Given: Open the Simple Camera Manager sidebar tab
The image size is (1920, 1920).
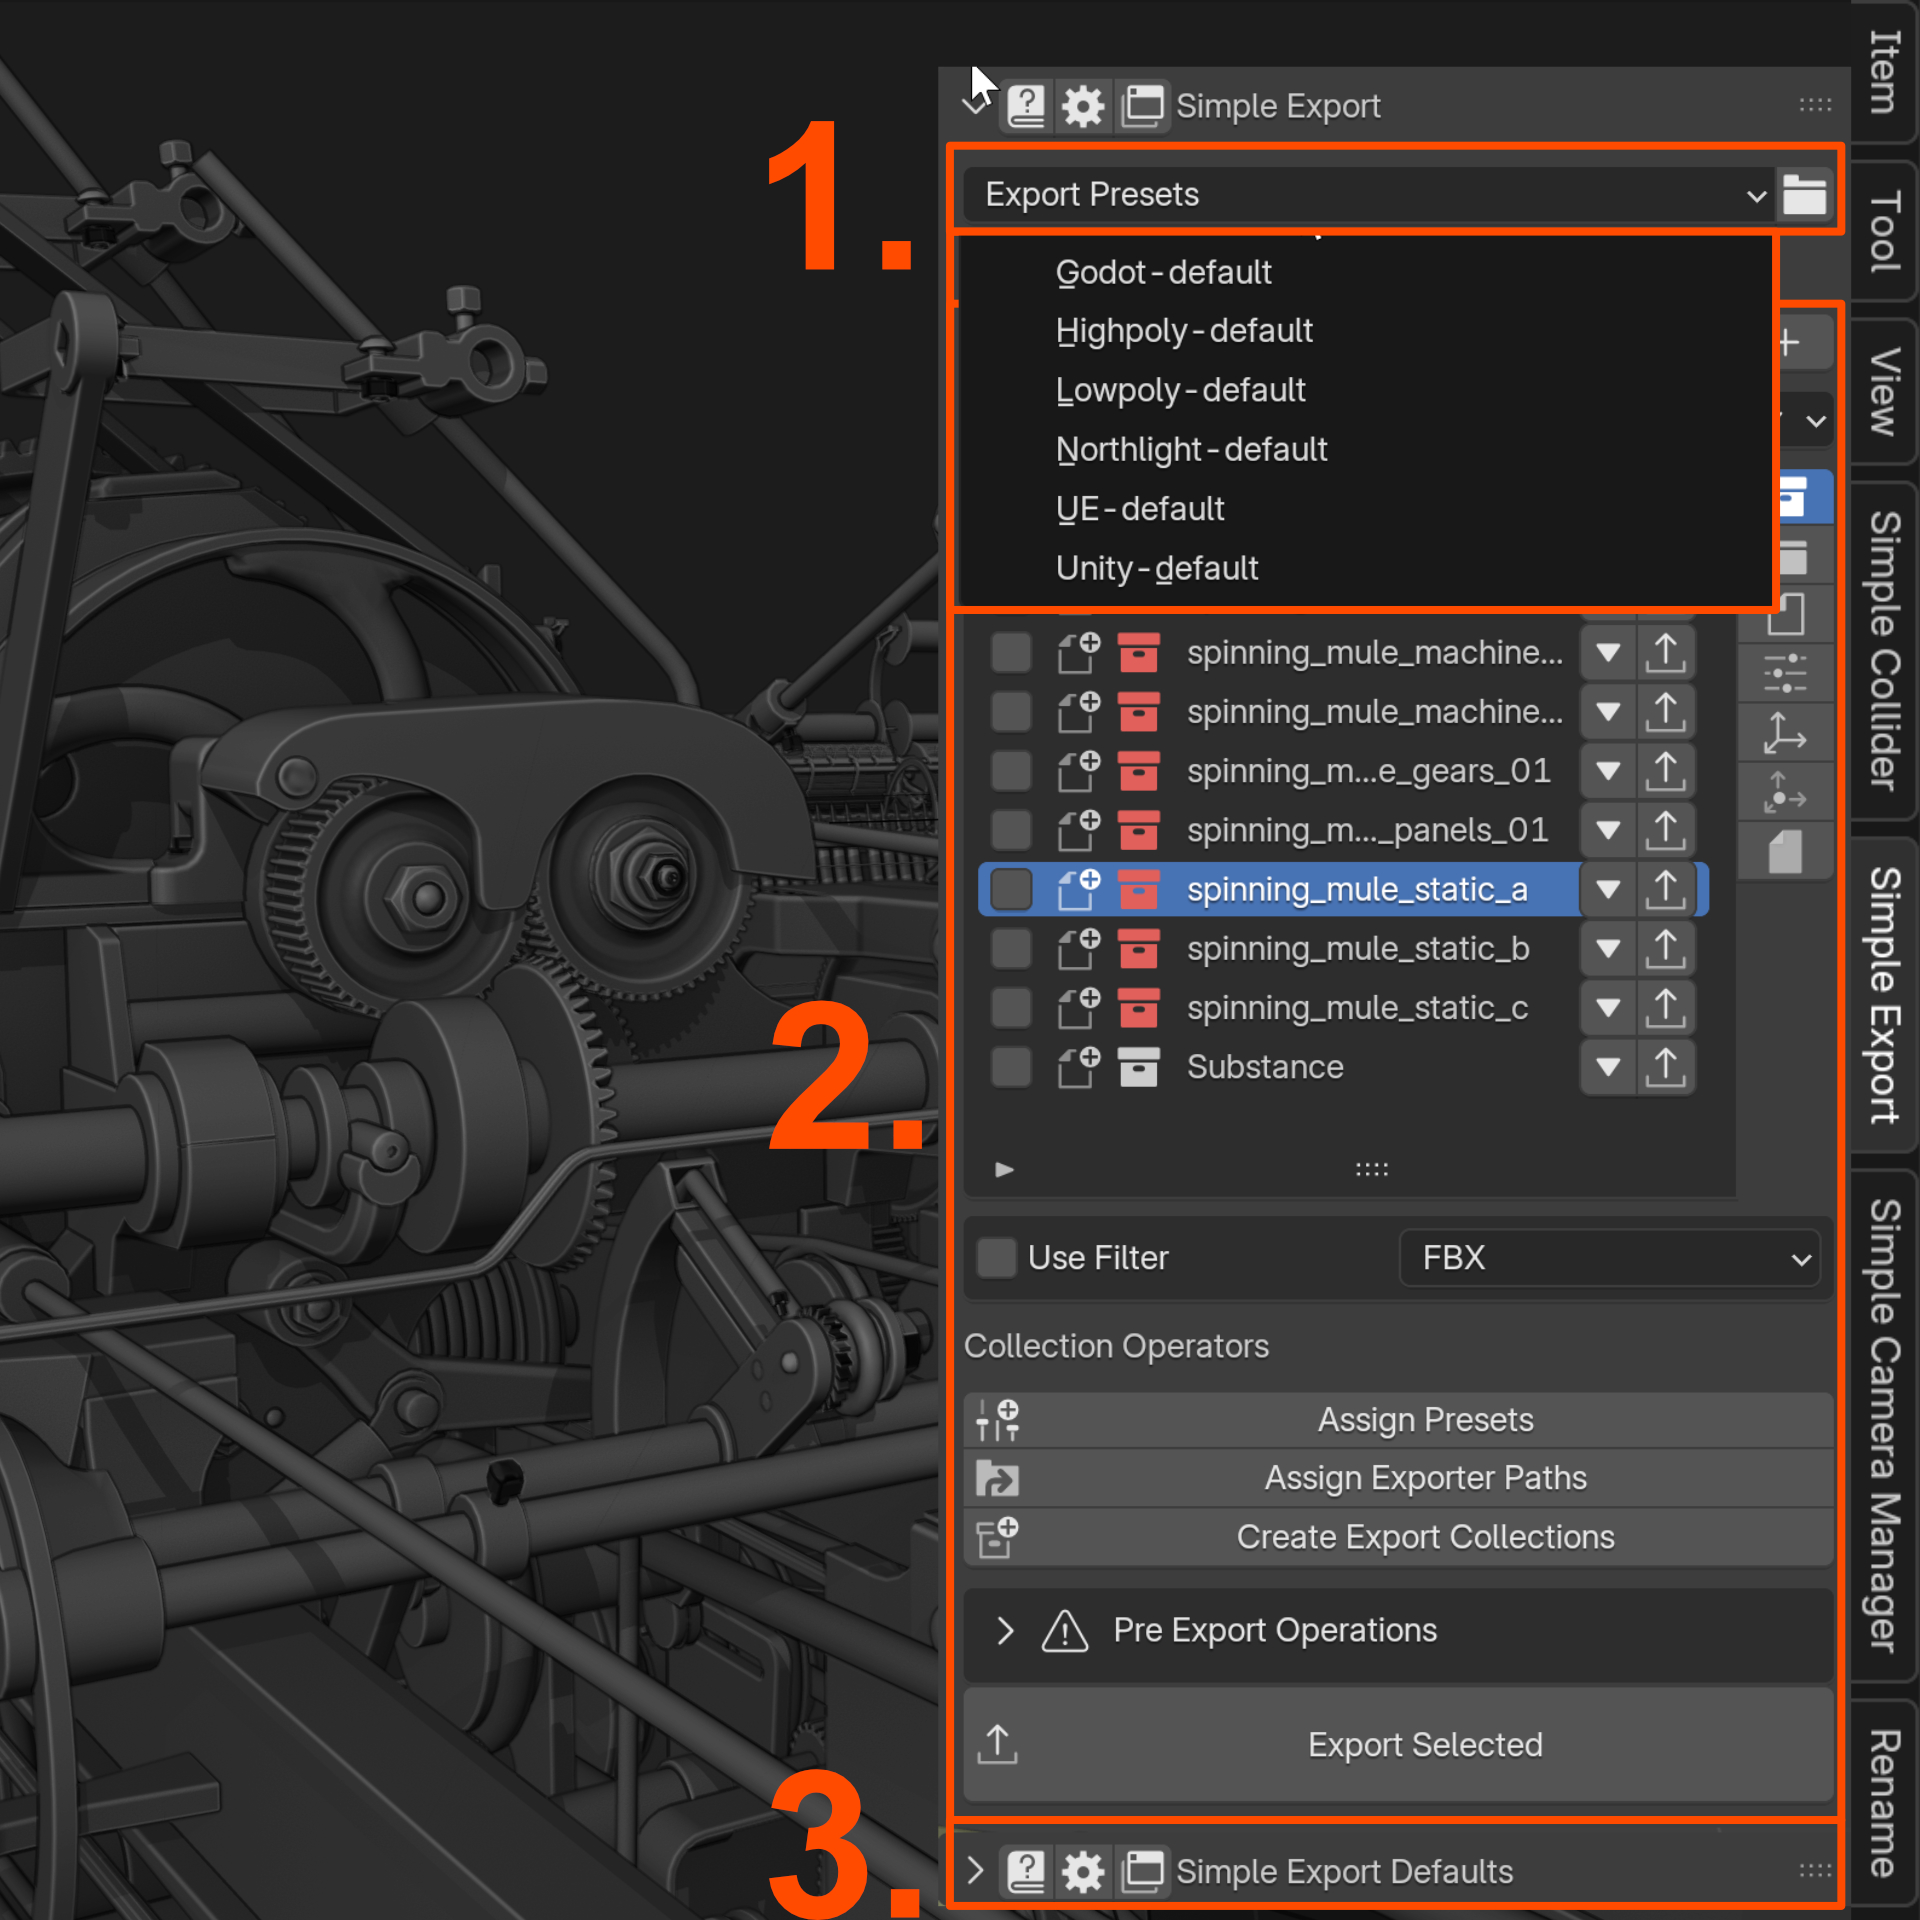Looking at the screenshot, I should pyautogui.click(x=1884, y=1425).
